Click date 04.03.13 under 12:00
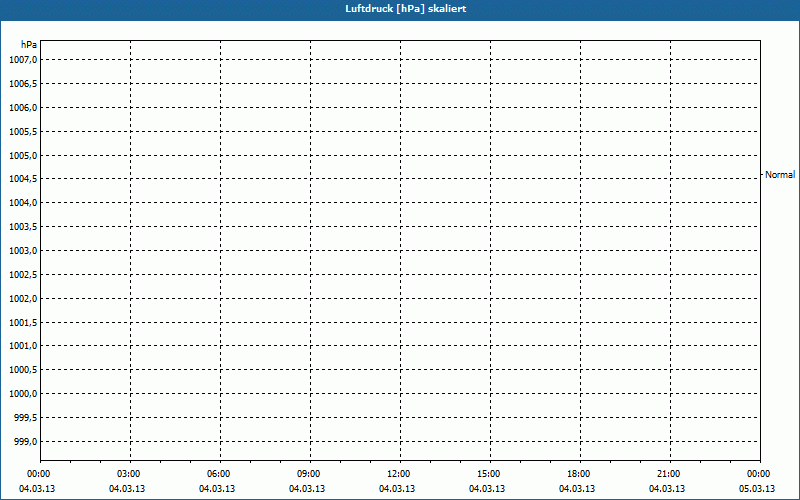 coord(397,489)
